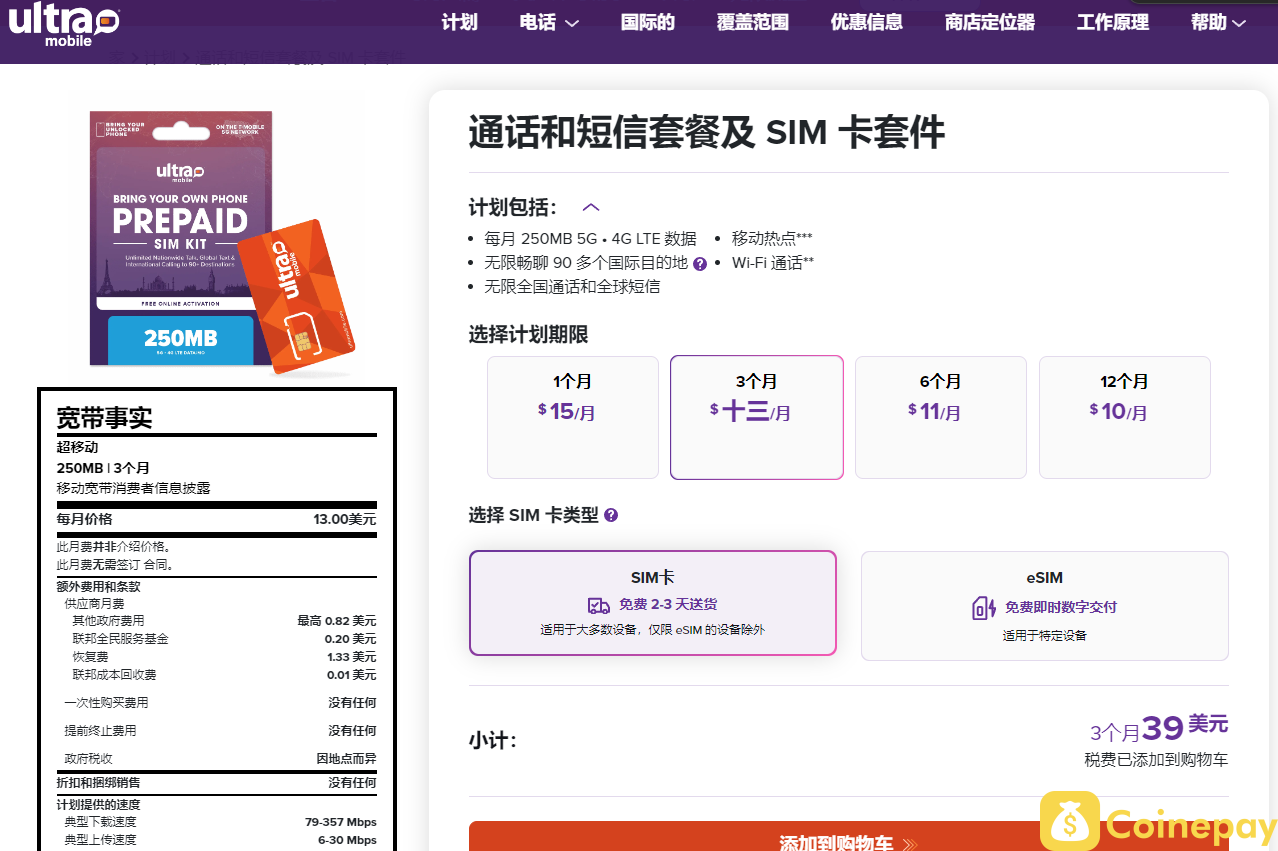Select the SIM卡 physical card option
Screen dimensions: 1278x851
[x=653, y=603]
